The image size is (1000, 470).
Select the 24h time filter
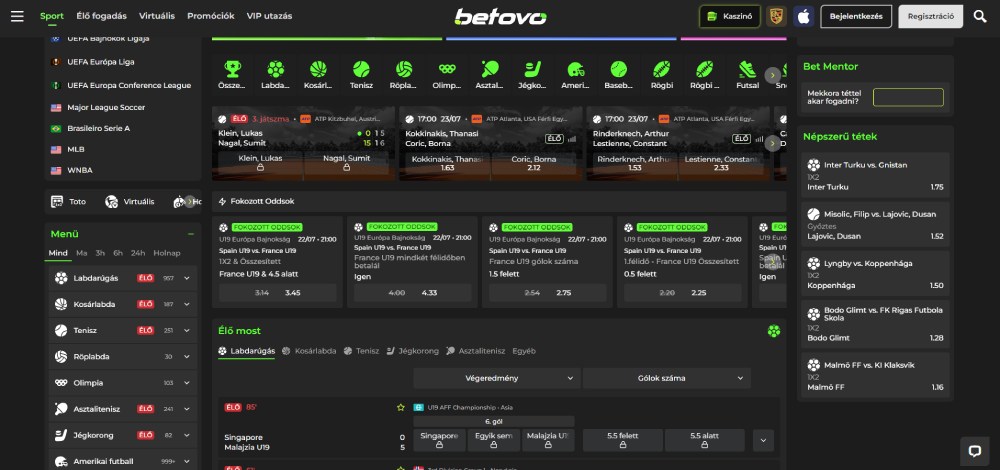point(138,253)
